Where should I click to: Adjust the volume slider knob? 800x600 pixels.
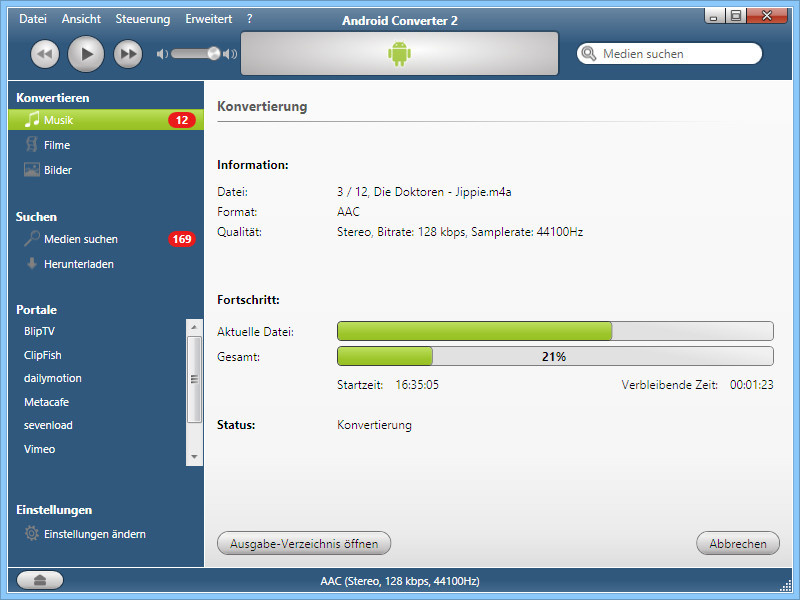[x=214, y=54]
